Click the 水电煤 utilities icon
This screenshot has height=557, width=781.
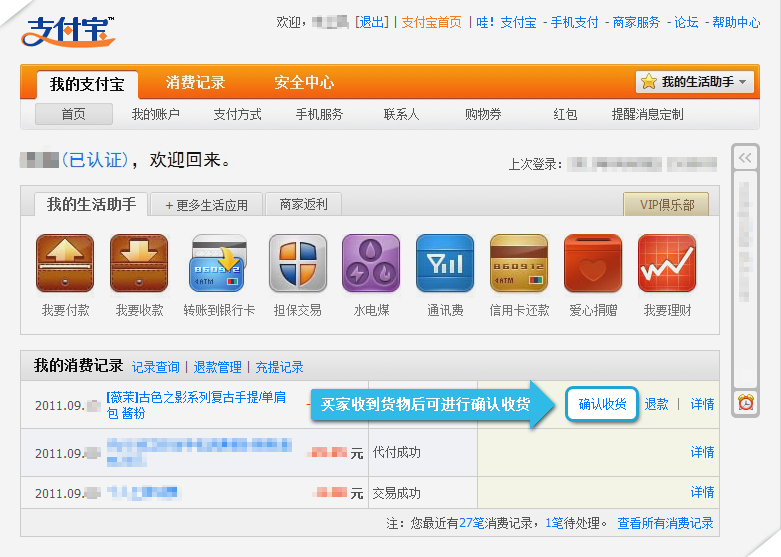pyautogui.click(x=371, y=264)
